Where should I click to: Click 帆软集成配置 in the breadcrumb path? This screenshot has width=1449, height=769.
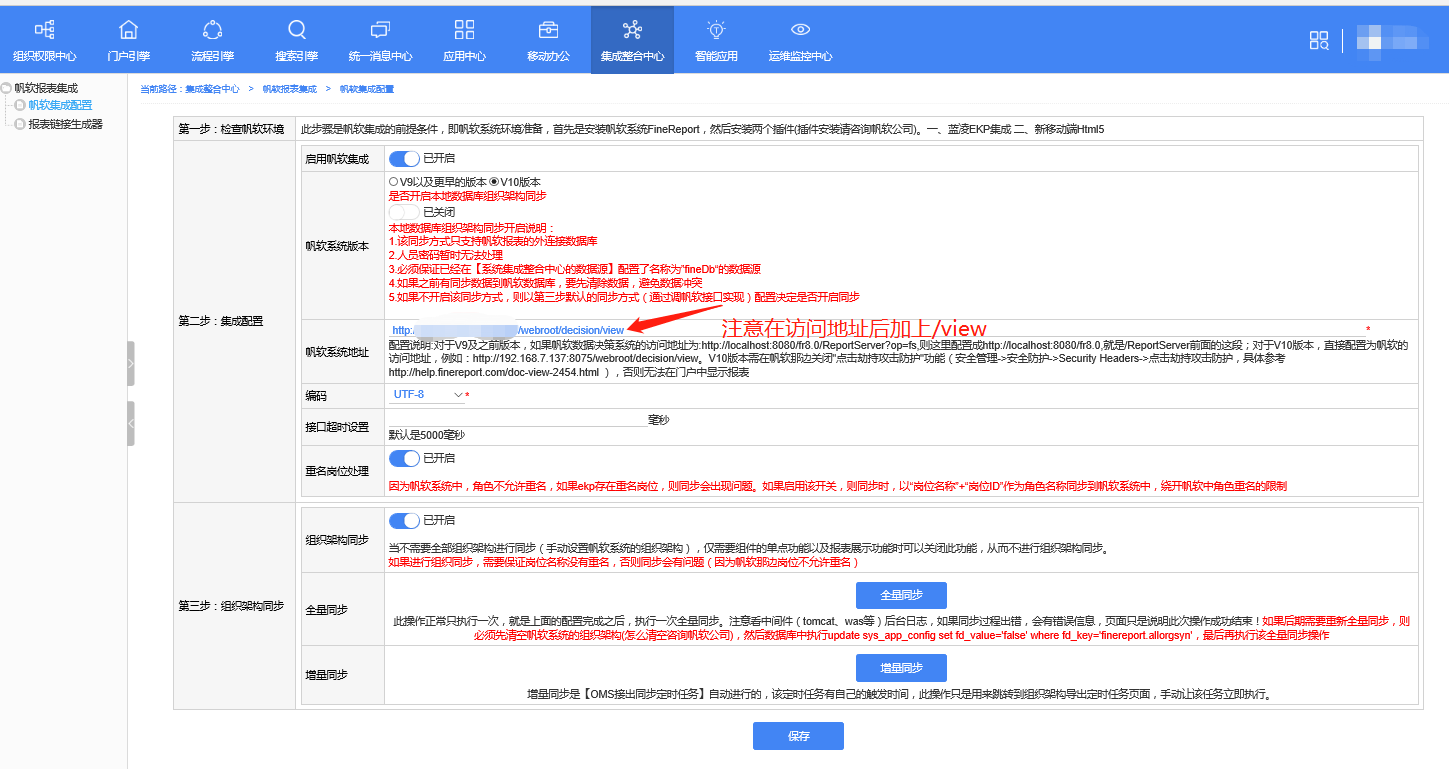pyautogui.click(x=367, y=89)
